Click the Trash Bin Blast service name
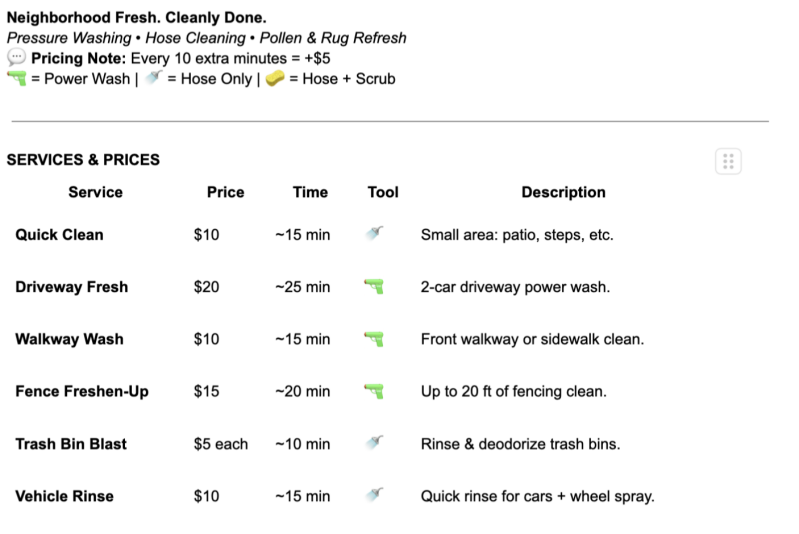This screenshot has width=799, height=534. [71, 444]
